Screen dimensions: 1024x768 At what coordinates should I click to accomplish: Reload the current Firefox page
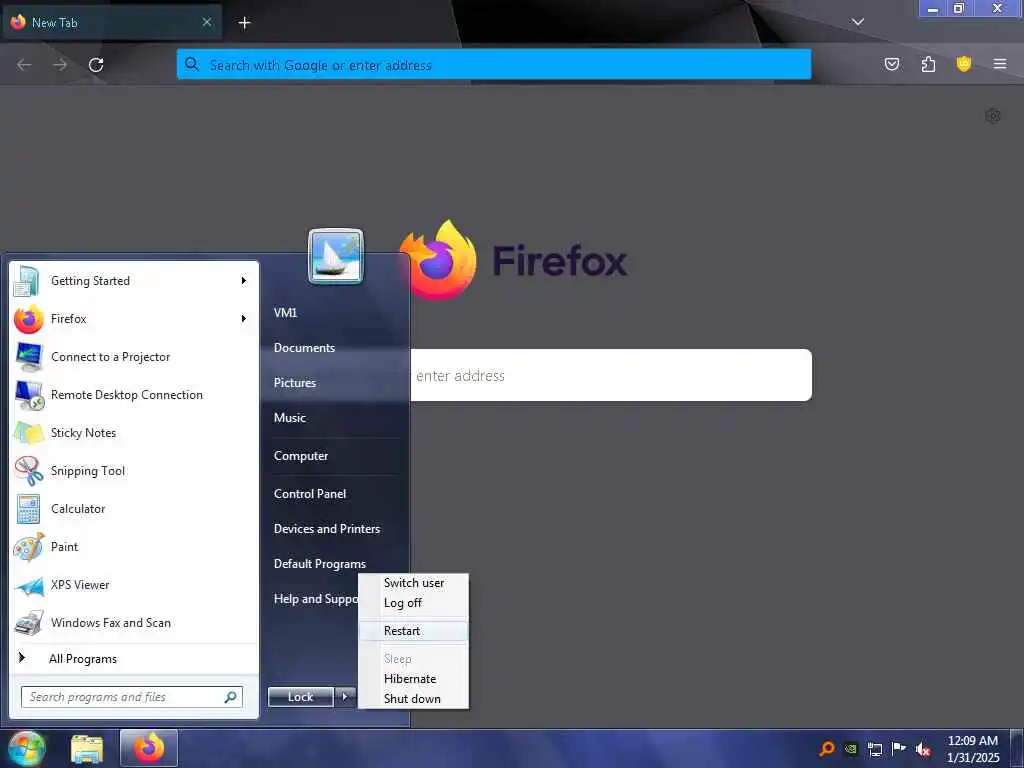tap(96, 65)
